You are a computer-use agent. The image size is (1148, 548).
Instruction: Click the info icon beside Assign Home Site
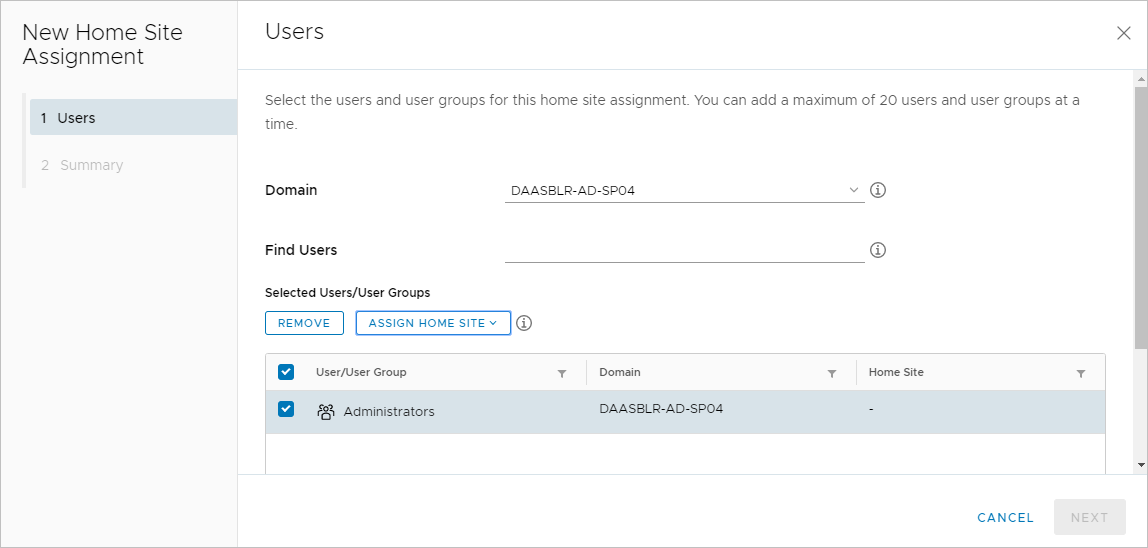pos(523,323)
